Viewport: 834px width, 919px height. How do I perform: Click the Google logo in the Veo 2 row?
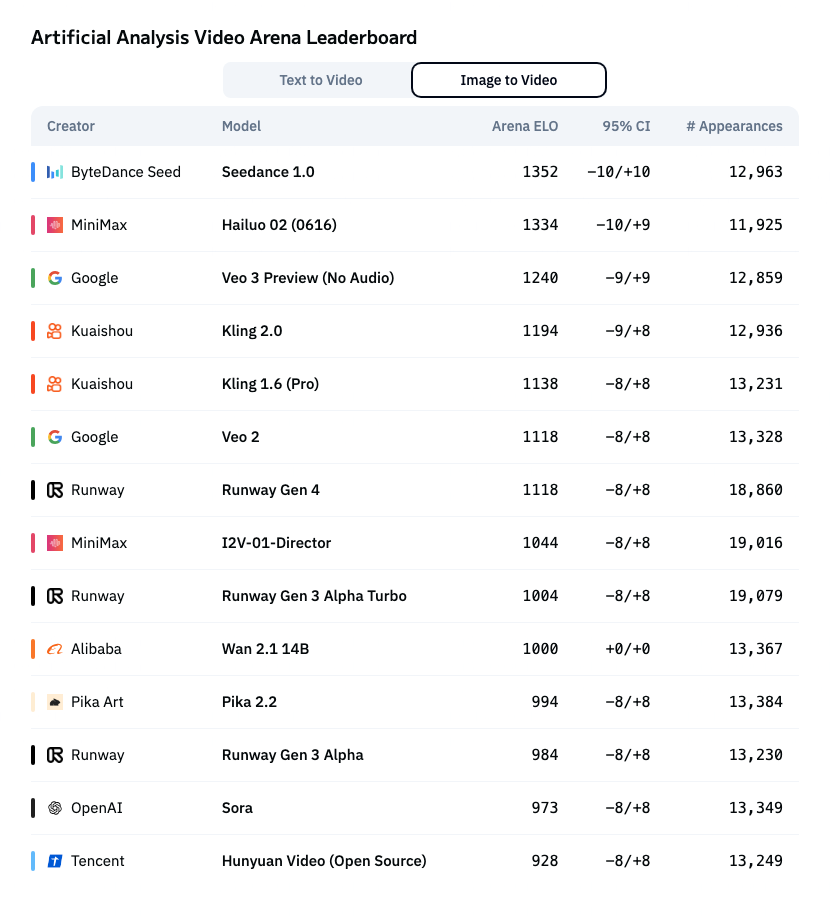click(x=55, y=437)
